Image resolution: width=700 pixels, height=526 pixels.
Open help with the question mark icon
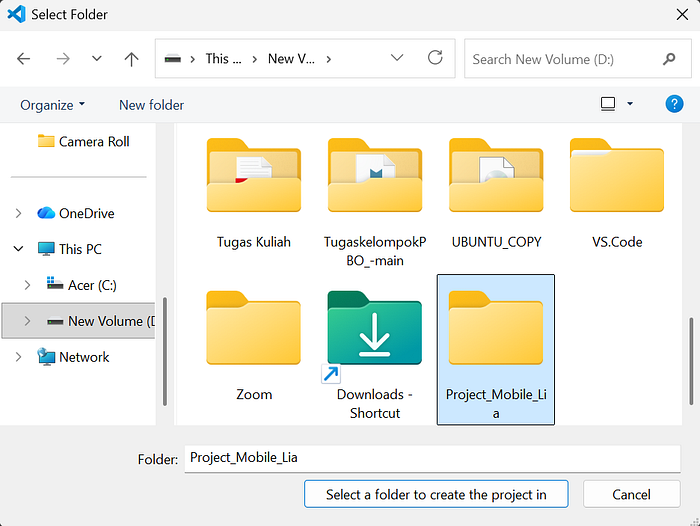[x=674, y=104]
